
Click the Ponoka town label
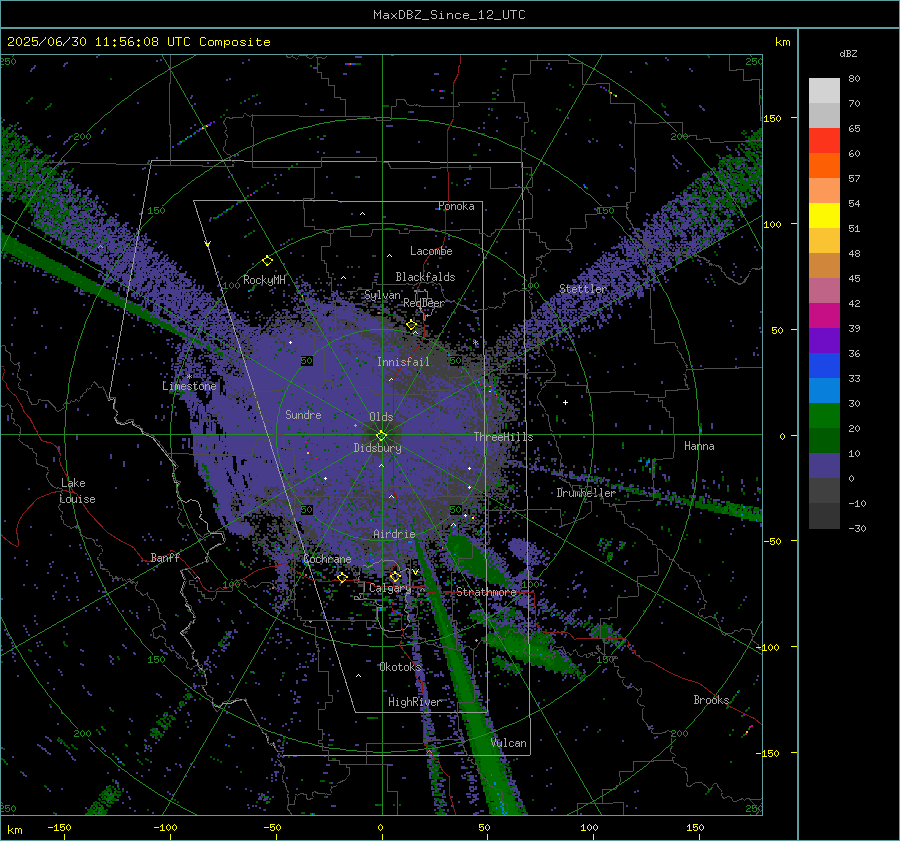click(x=456, y=206)
